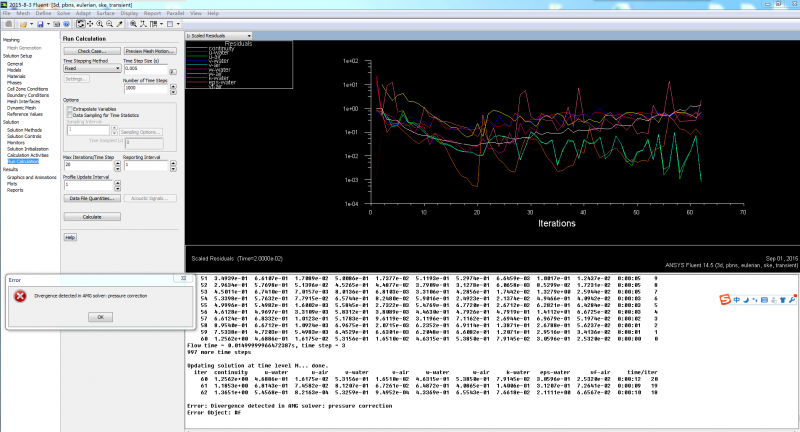Click the Calculate button
Viewport: 800px width, 432px height.
(x=92, y=216)
